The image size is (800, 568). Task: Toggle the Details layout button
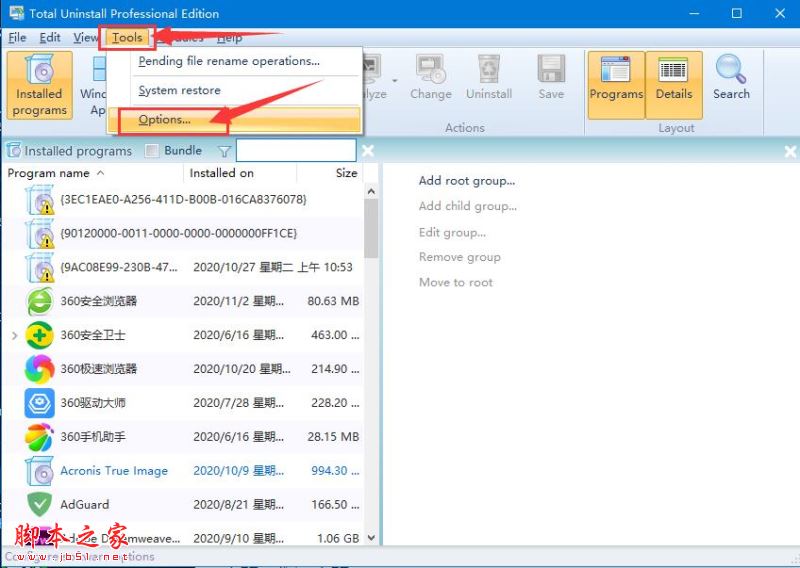674,85
